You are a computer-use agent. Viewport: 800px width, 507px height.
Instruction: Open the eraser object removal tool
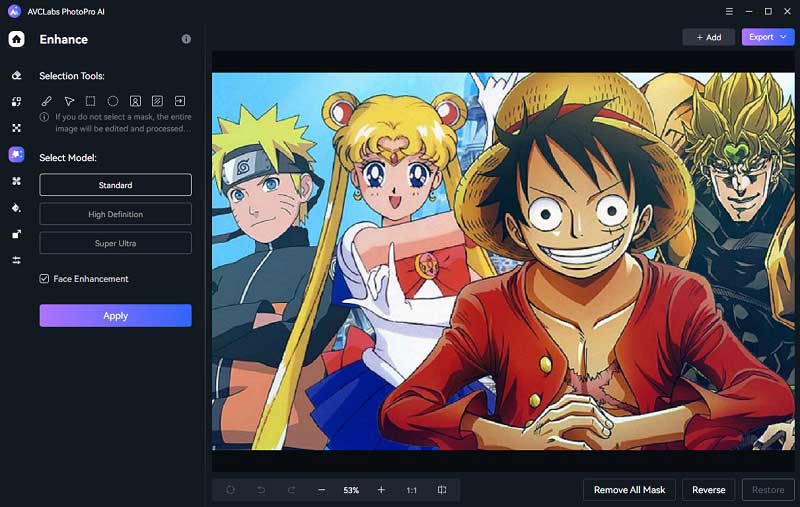click(16, 75)
